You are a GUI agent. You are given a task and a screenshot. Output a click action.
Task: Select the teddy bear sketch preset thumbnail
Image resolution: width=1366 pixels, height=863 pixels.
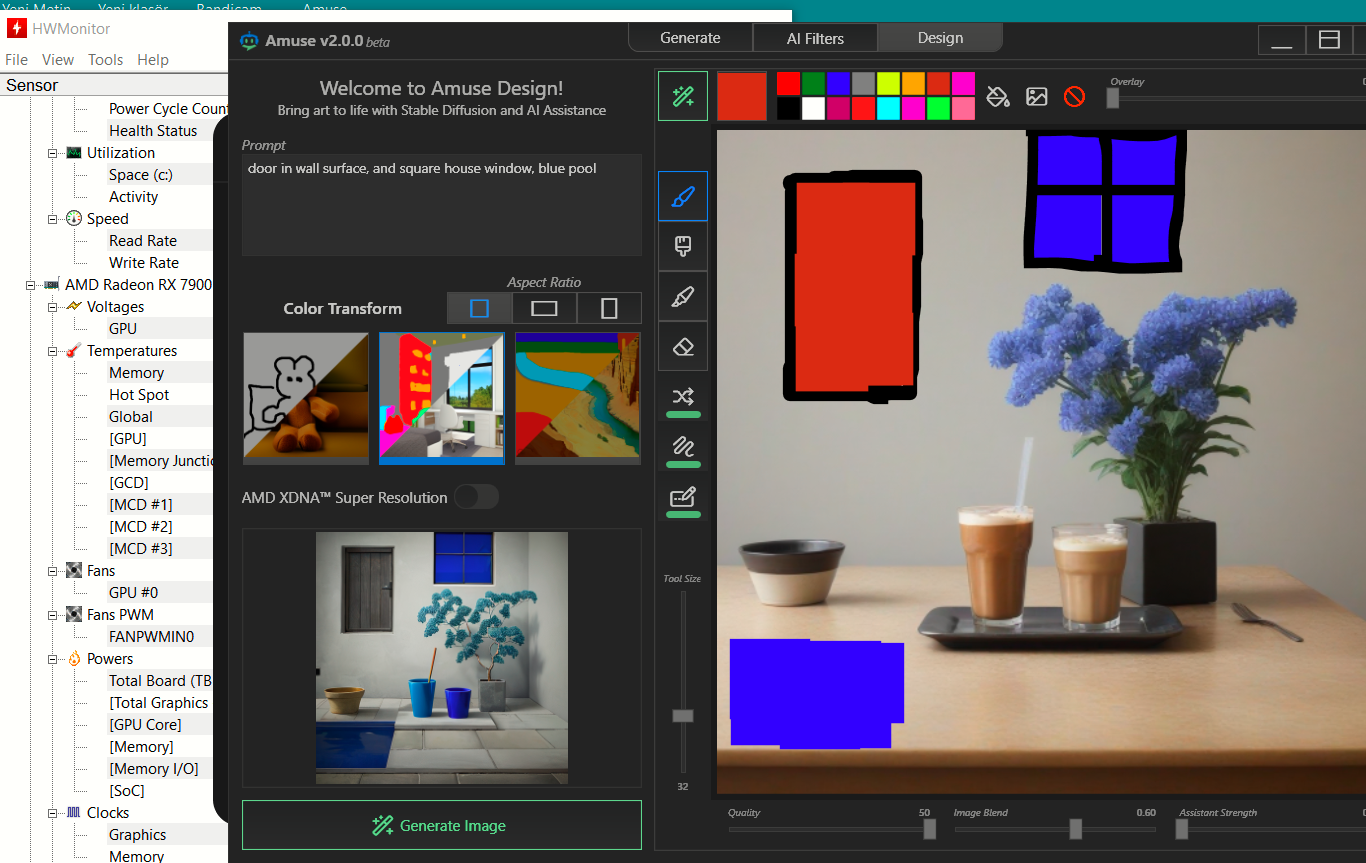pos(306,399)
